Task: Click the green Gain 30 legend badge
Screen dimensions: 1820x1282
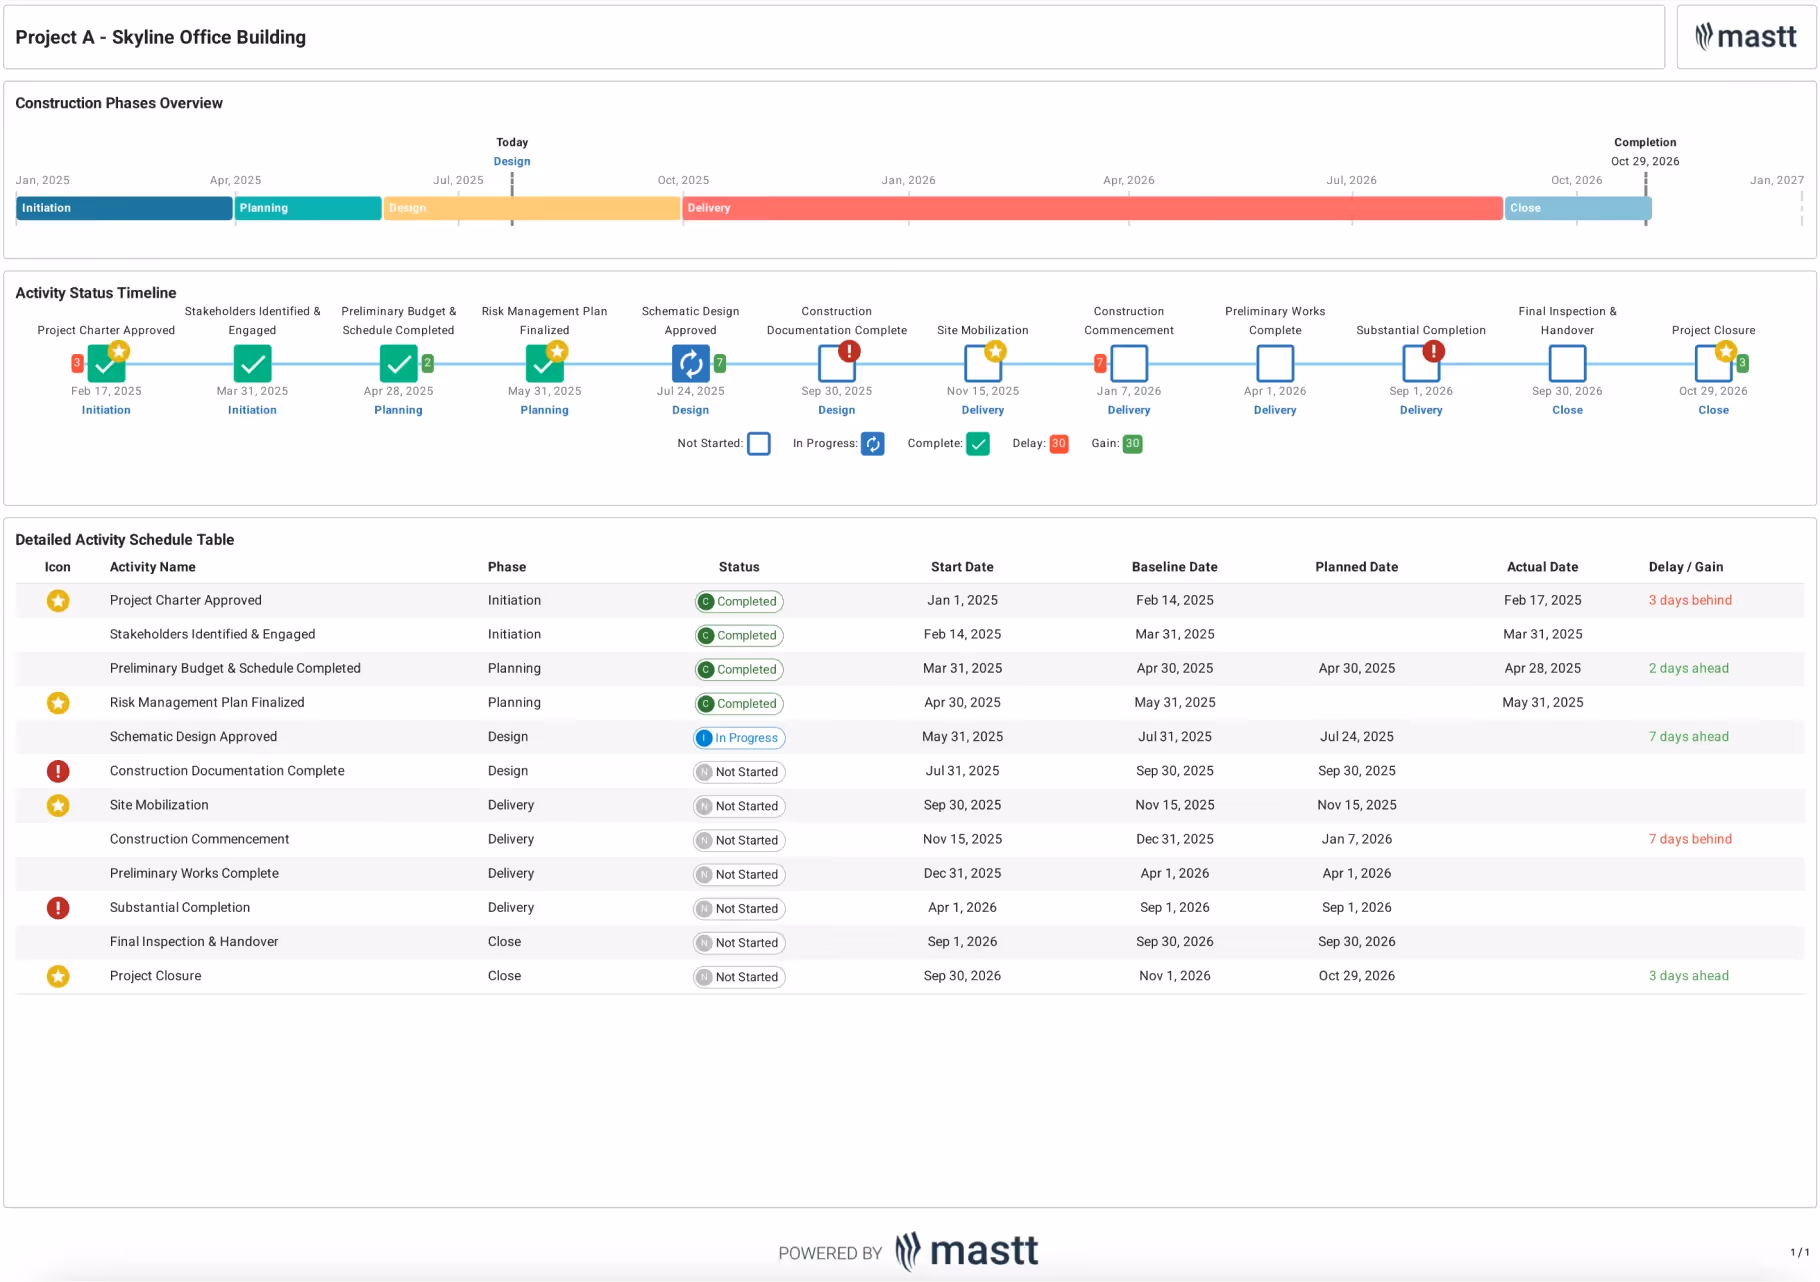Action: pos(1132,444)
